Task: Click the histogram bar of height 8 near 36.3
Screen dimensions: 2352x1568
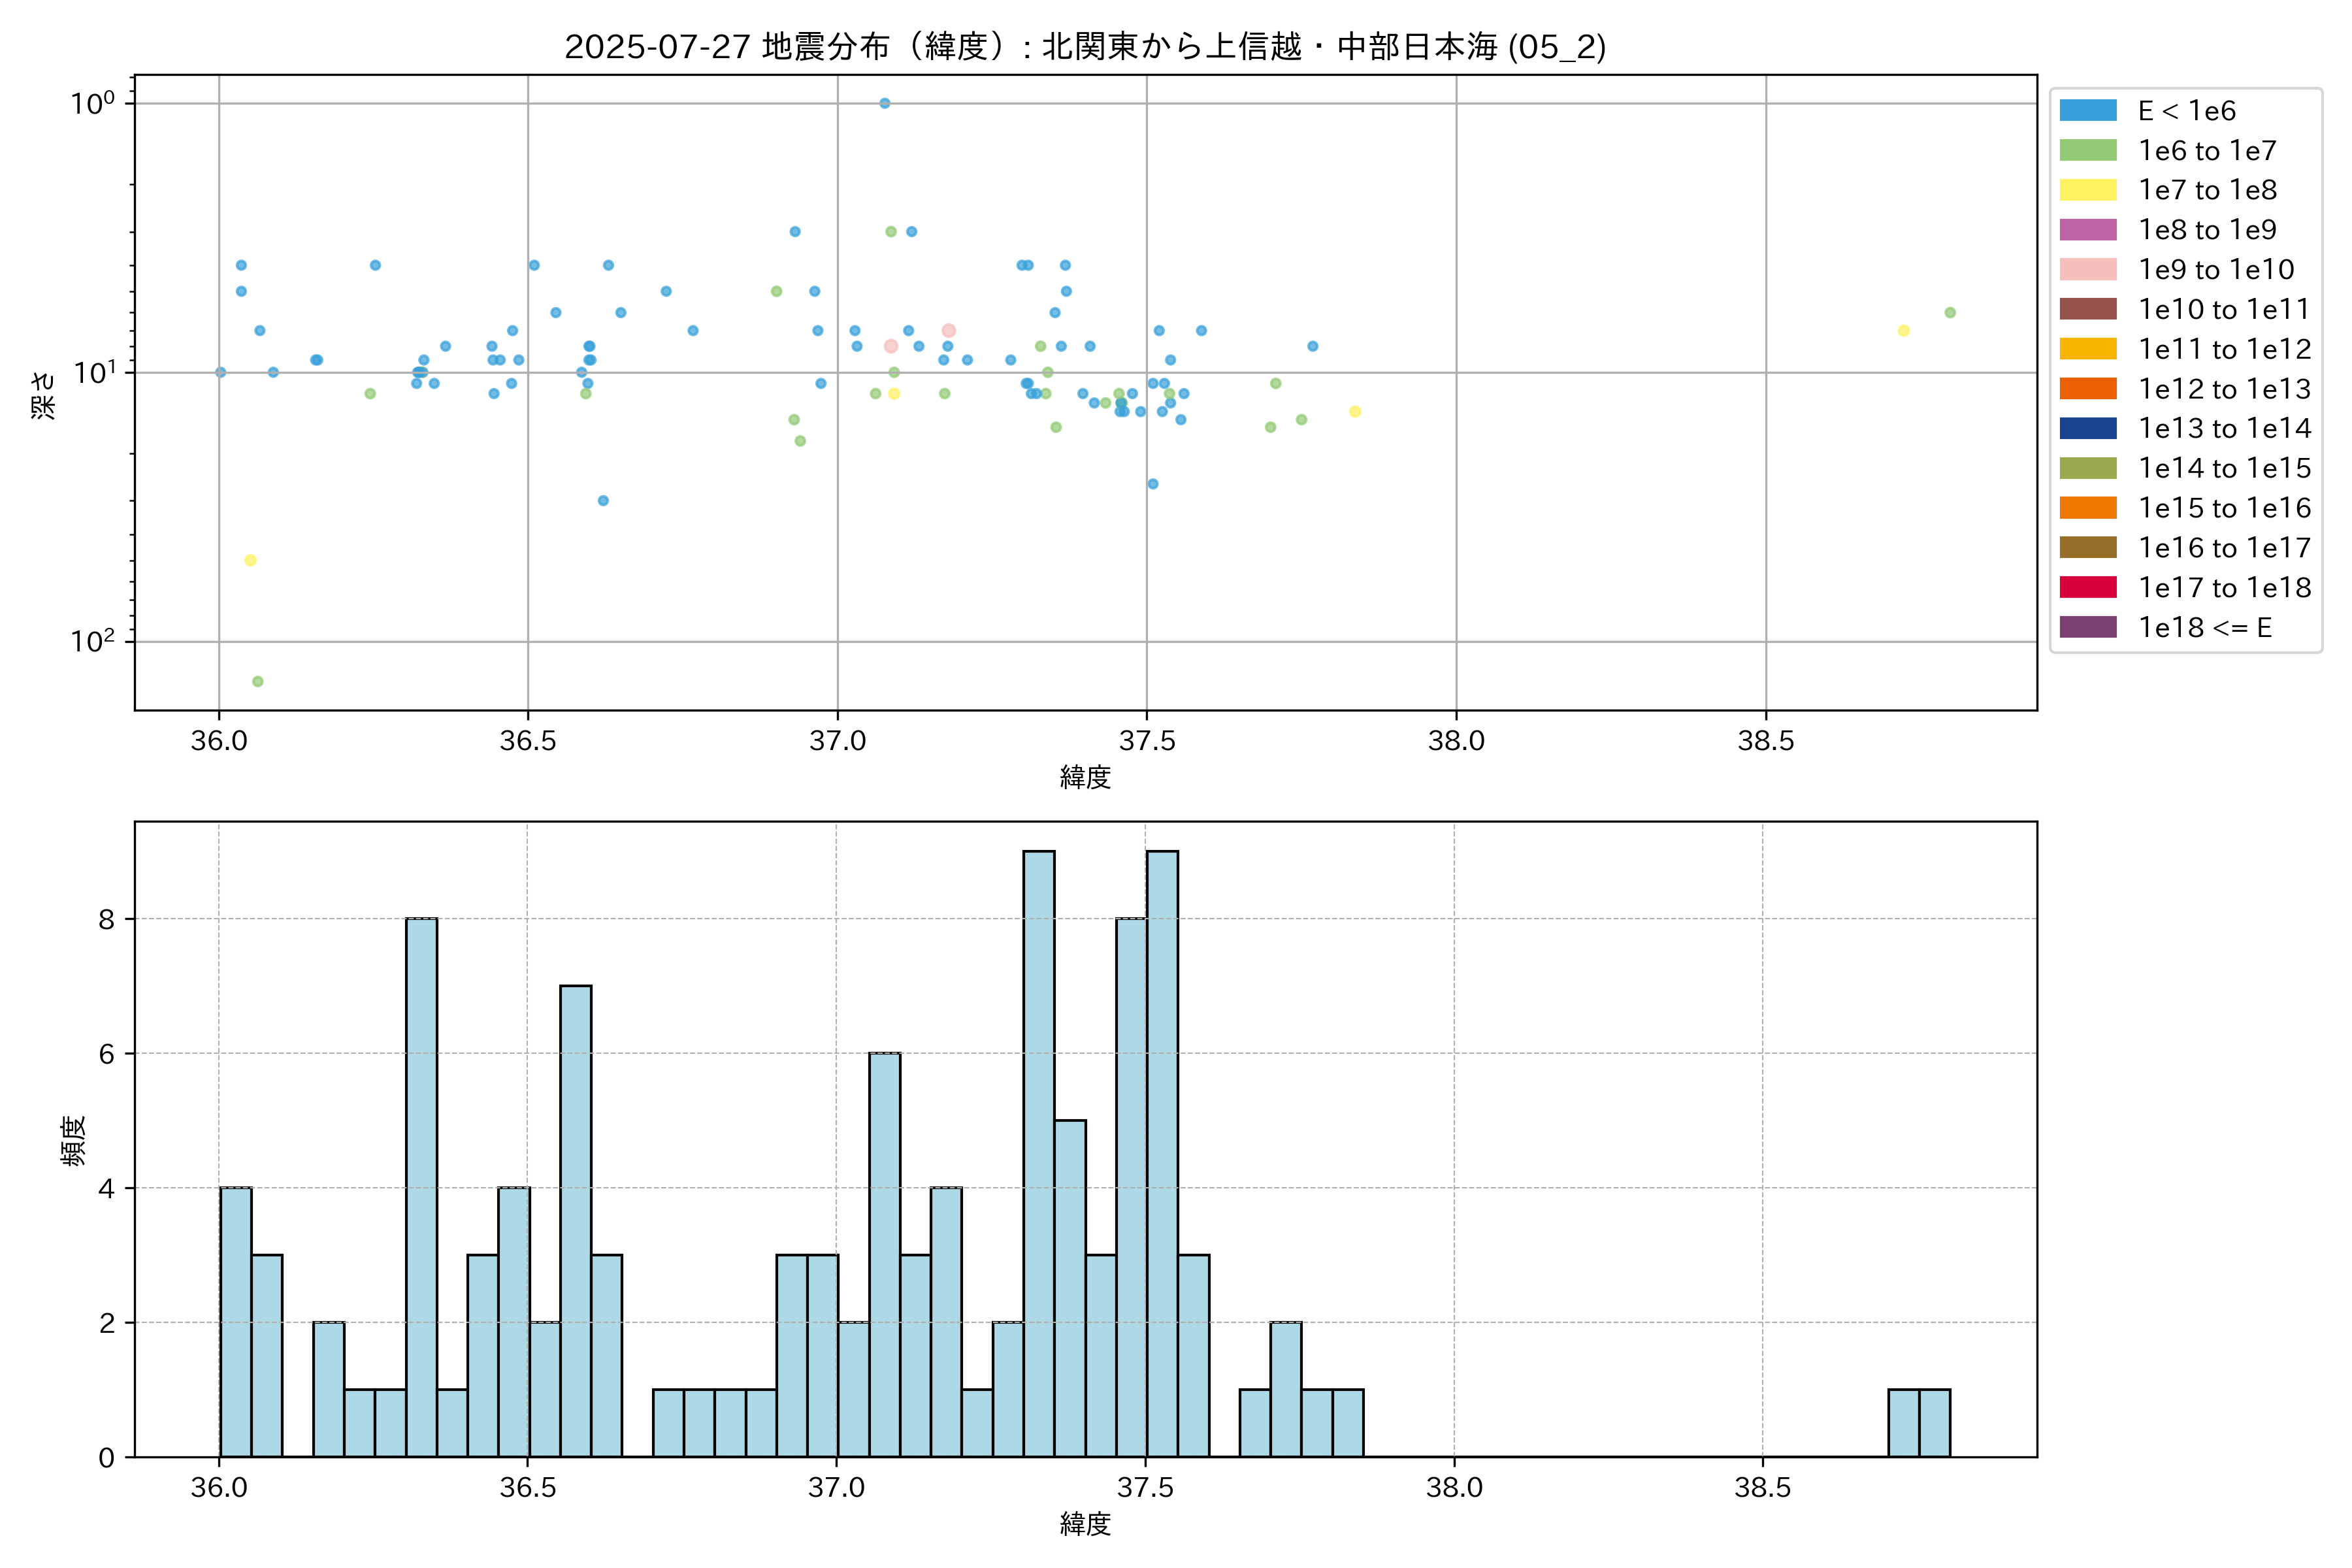Action: coord(421,1187)
